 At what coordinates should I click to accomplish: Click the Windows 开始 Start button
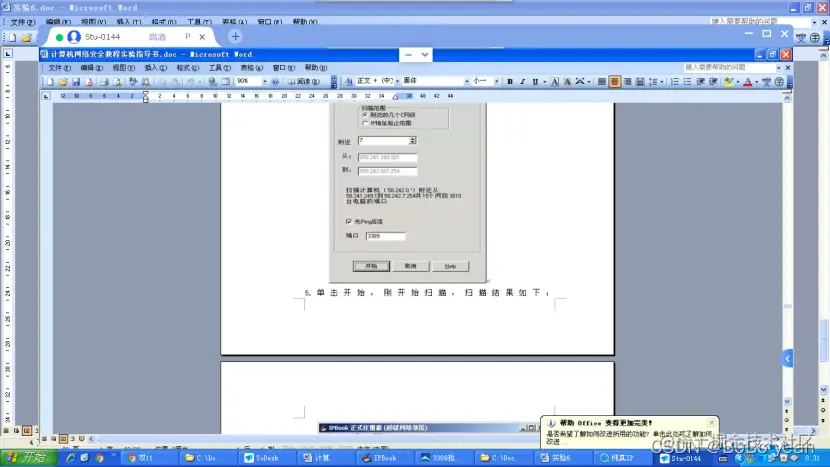(28, 457)
